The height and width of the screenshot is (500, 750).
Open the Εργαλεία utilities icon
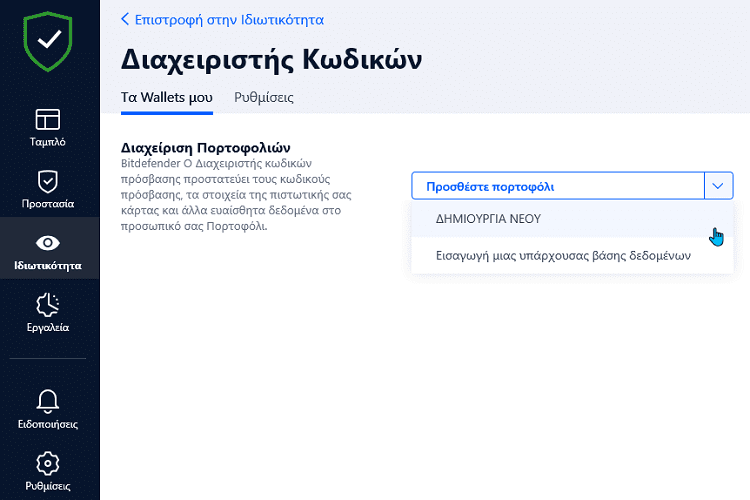[48, 305]
